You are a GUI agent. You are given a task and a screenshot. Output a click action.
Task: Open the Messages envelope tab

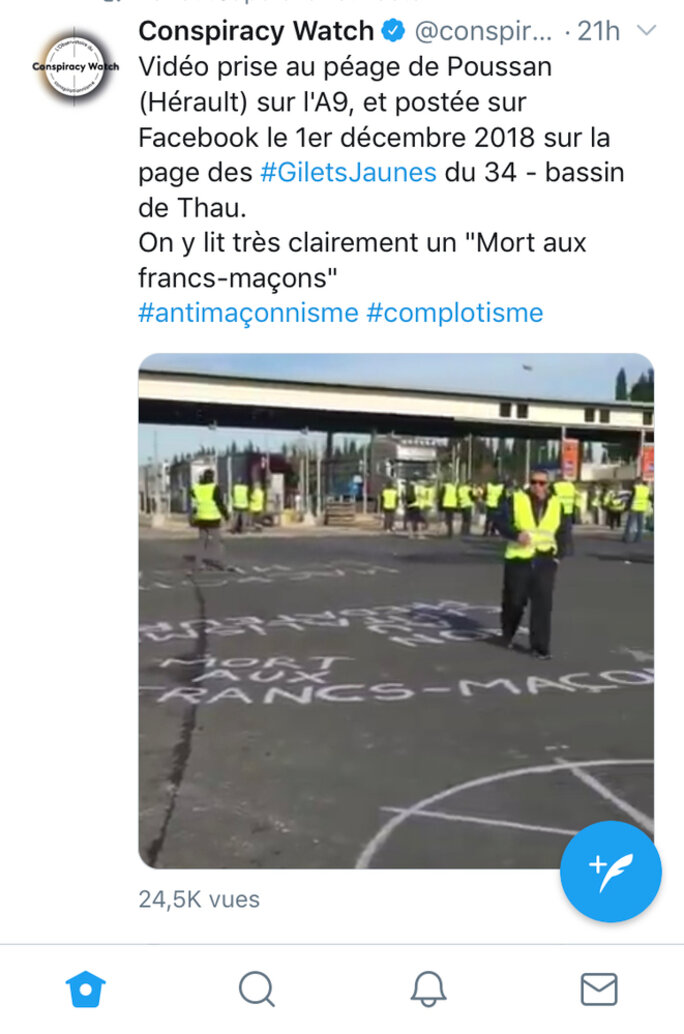(599, 989)
